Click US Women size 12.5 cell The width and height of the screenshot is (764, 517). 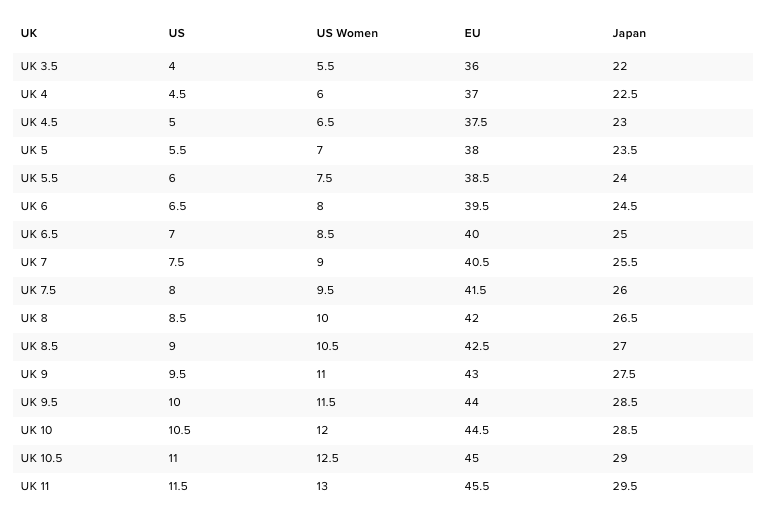pos(327,459)
